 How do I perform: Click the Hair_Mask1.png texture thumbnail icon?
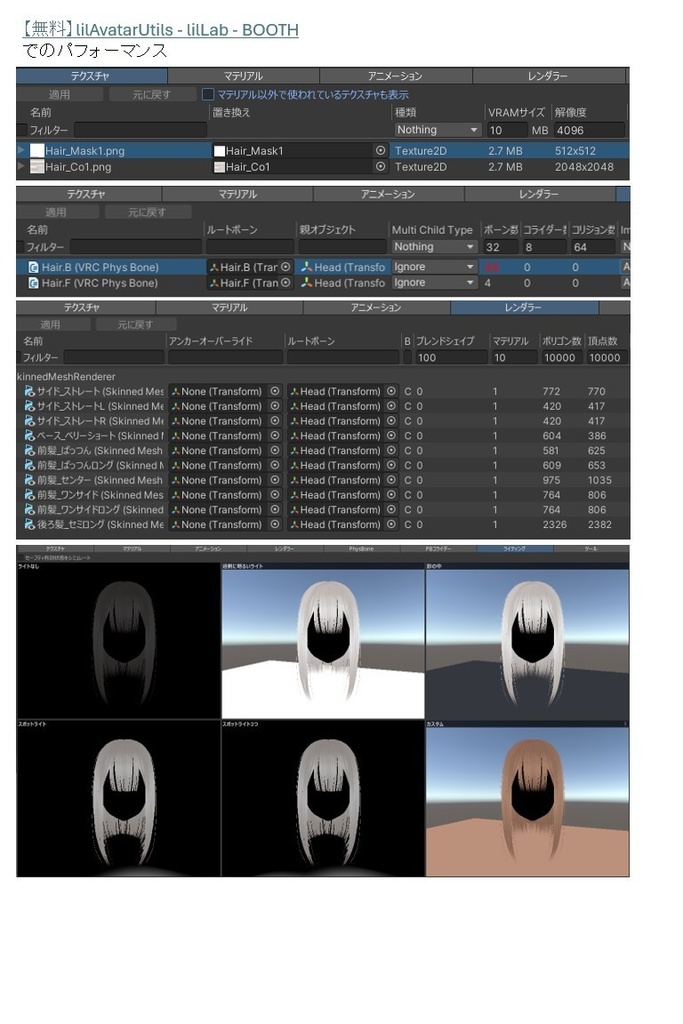37,151
